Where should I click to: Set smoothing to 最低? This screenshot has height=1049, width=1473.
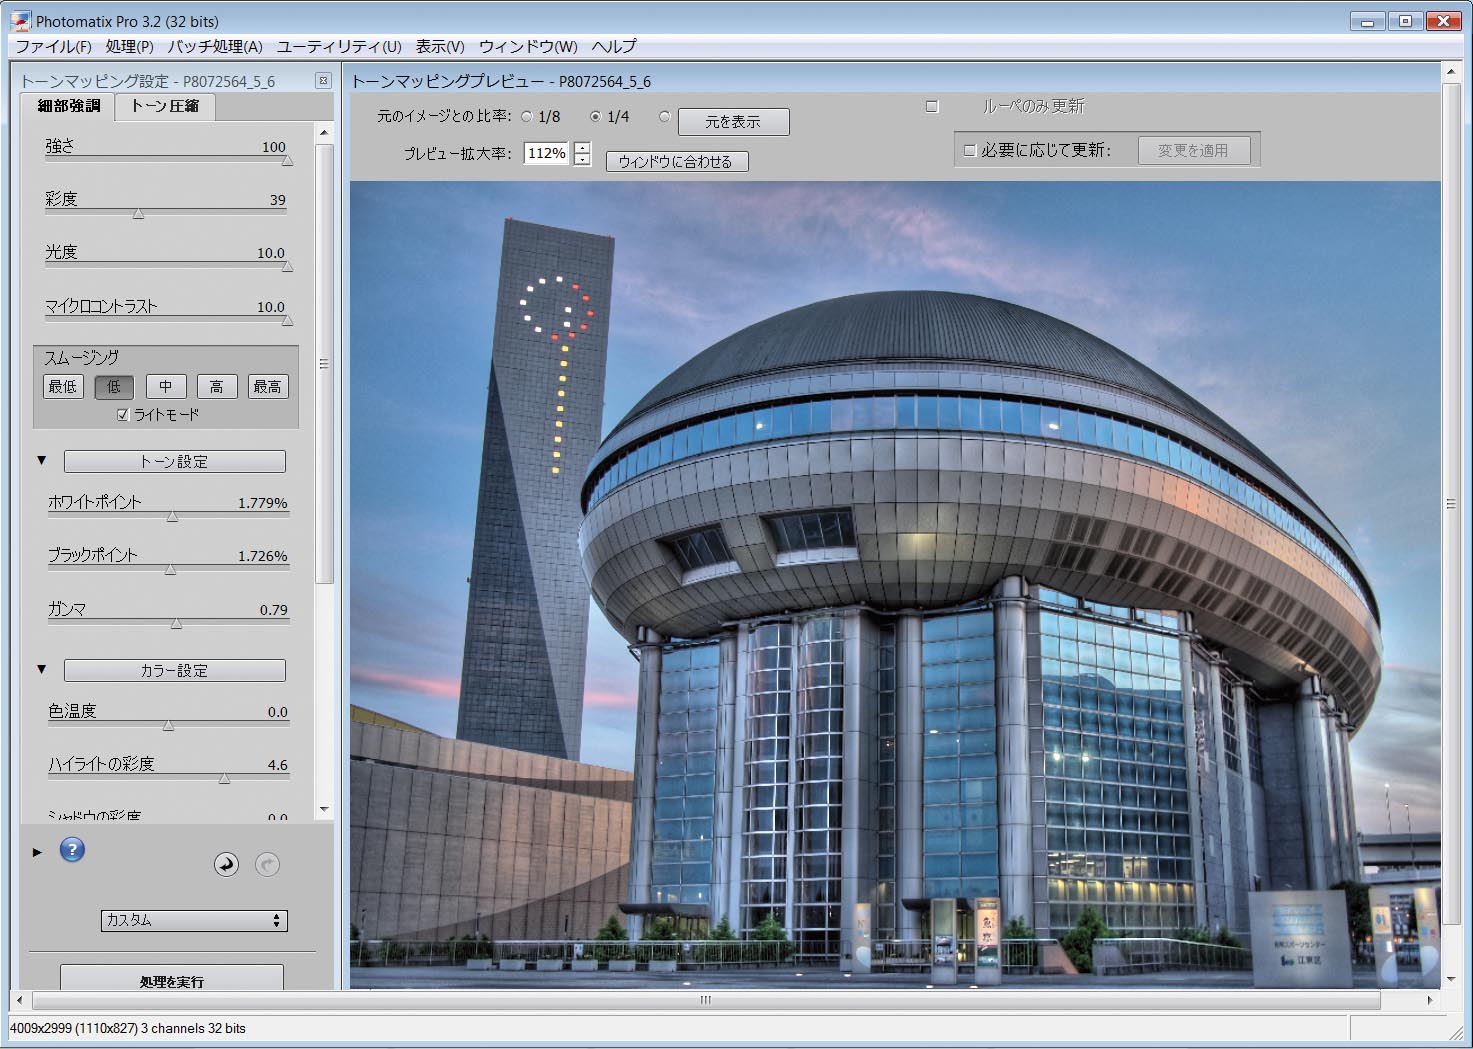[x=63, y=387]
